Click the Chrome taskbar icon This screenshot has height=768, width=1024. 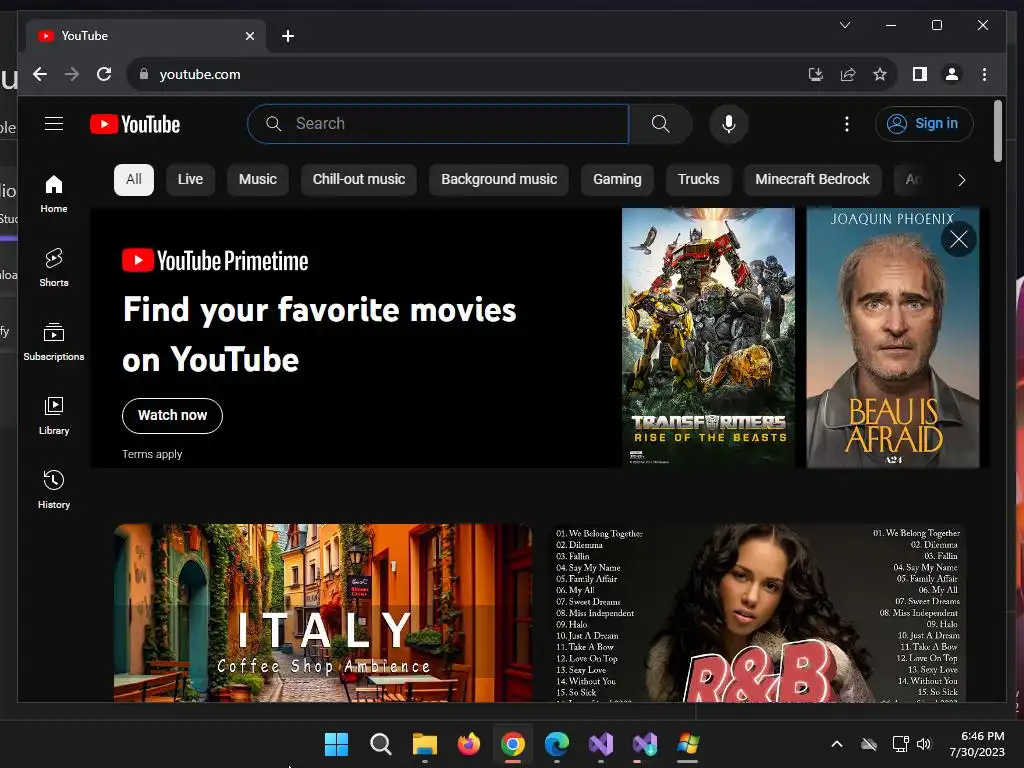[513, 744]
